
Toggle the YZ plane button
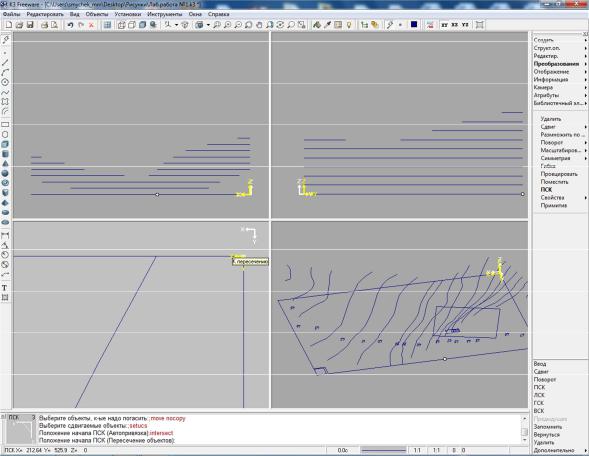(x=465, y=25)
